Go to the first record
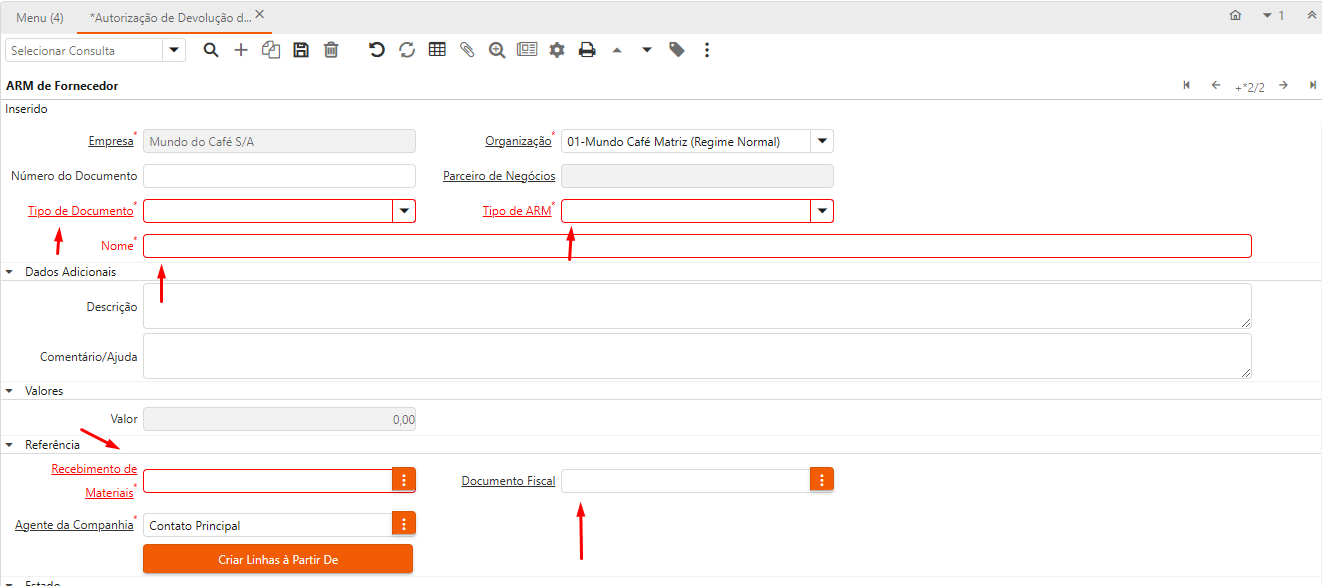 tap(1186, 86)
